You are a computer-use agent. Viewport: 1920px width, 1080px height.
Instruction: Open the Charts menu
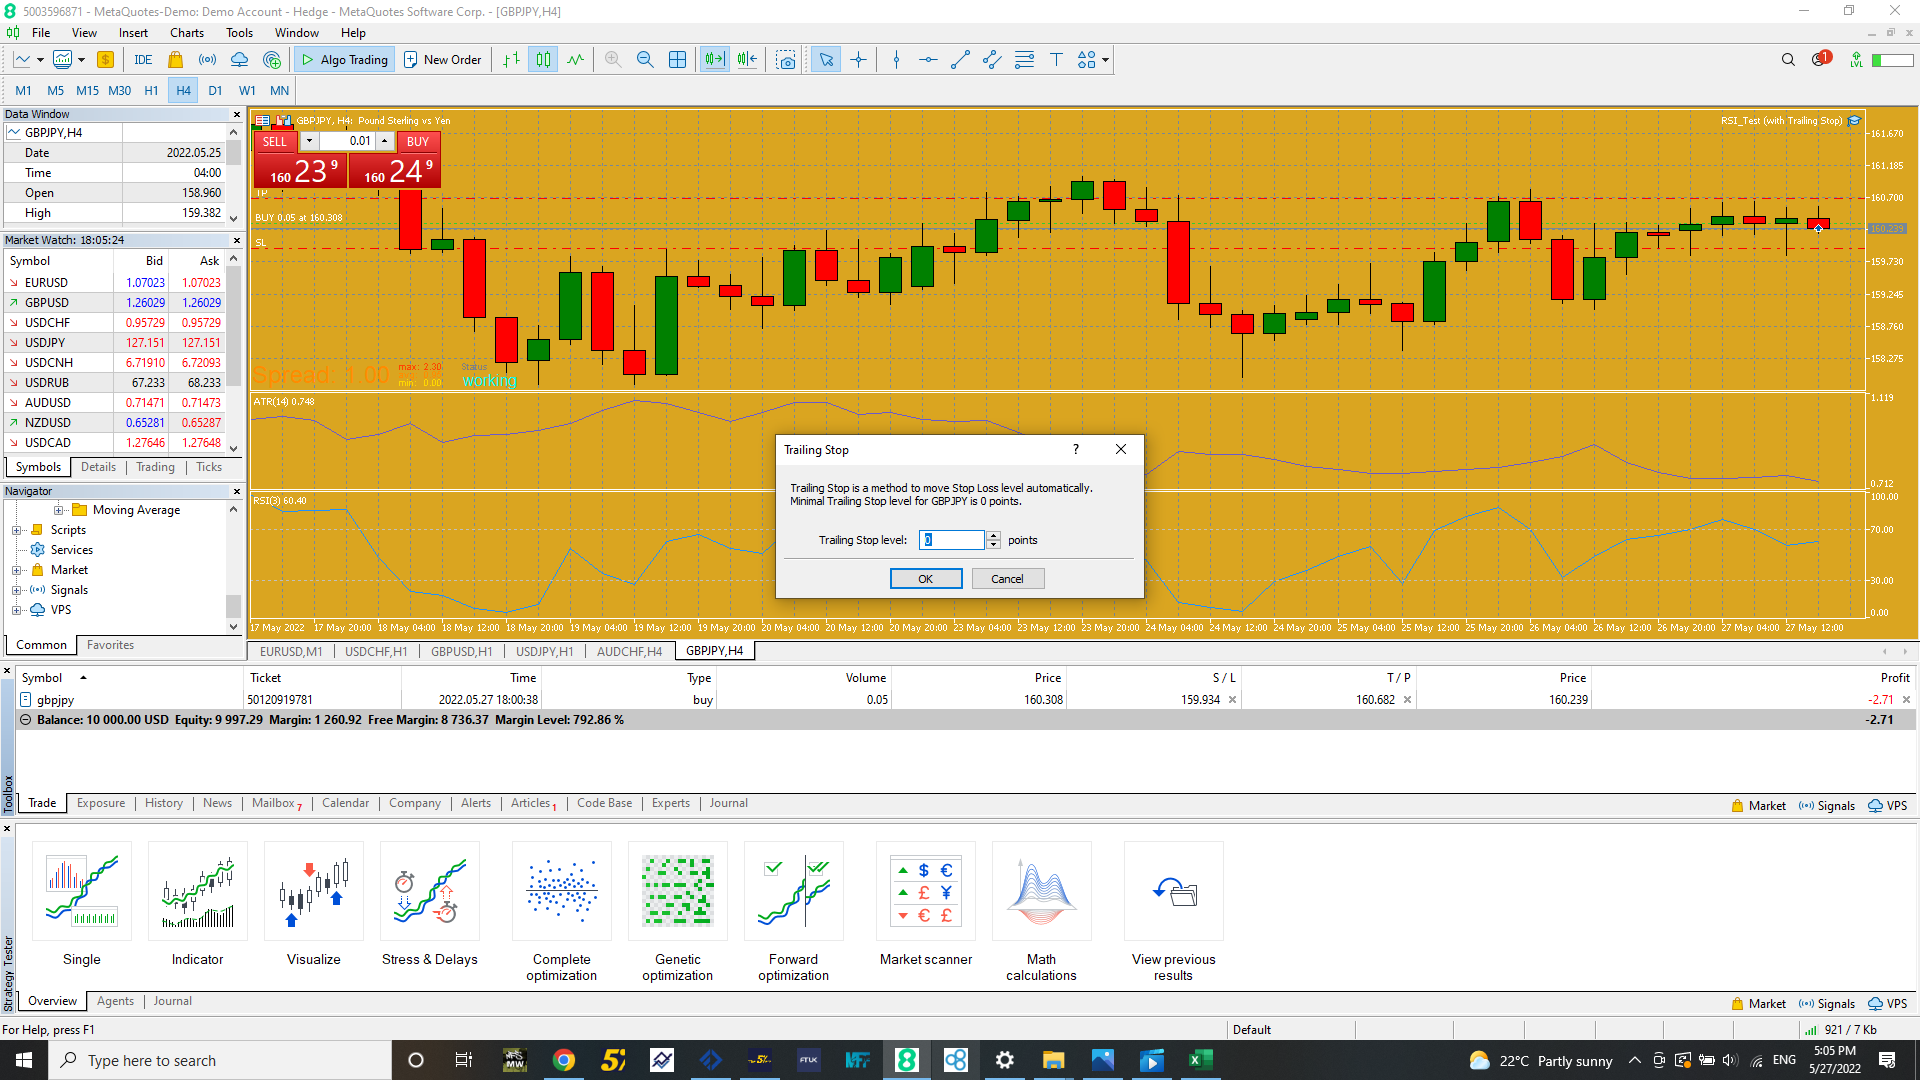[x=186, y=33]
